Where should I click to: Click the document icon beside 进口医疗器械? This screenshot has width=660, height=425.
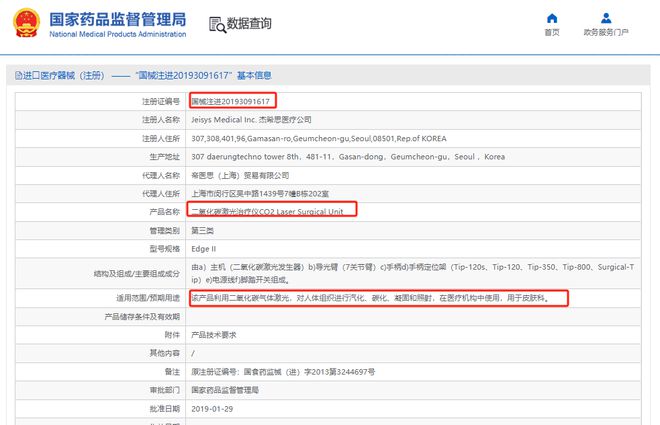coord(19,75)
